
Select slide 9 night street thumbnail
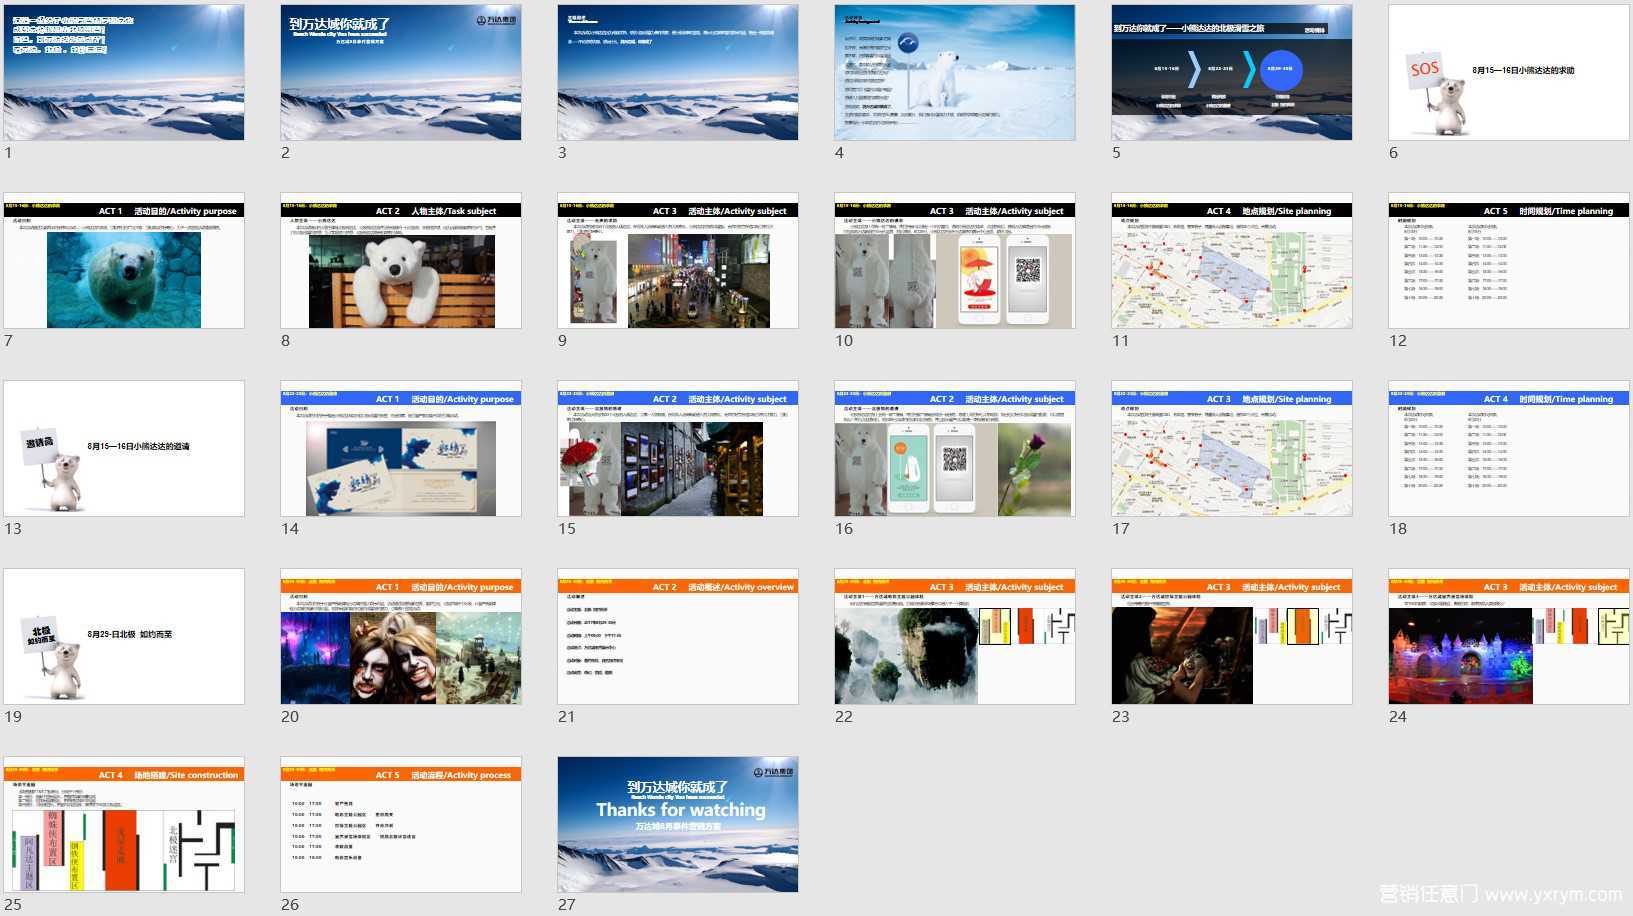pyautogui.click(x=678, y=260)
